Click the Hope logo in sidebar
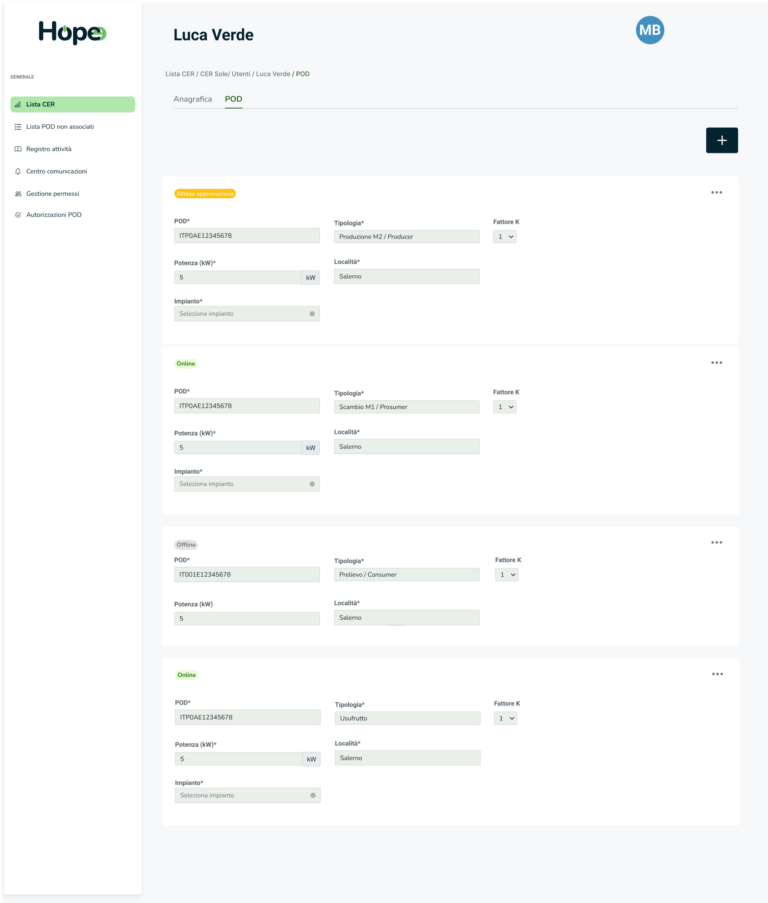 pos(71,32)
